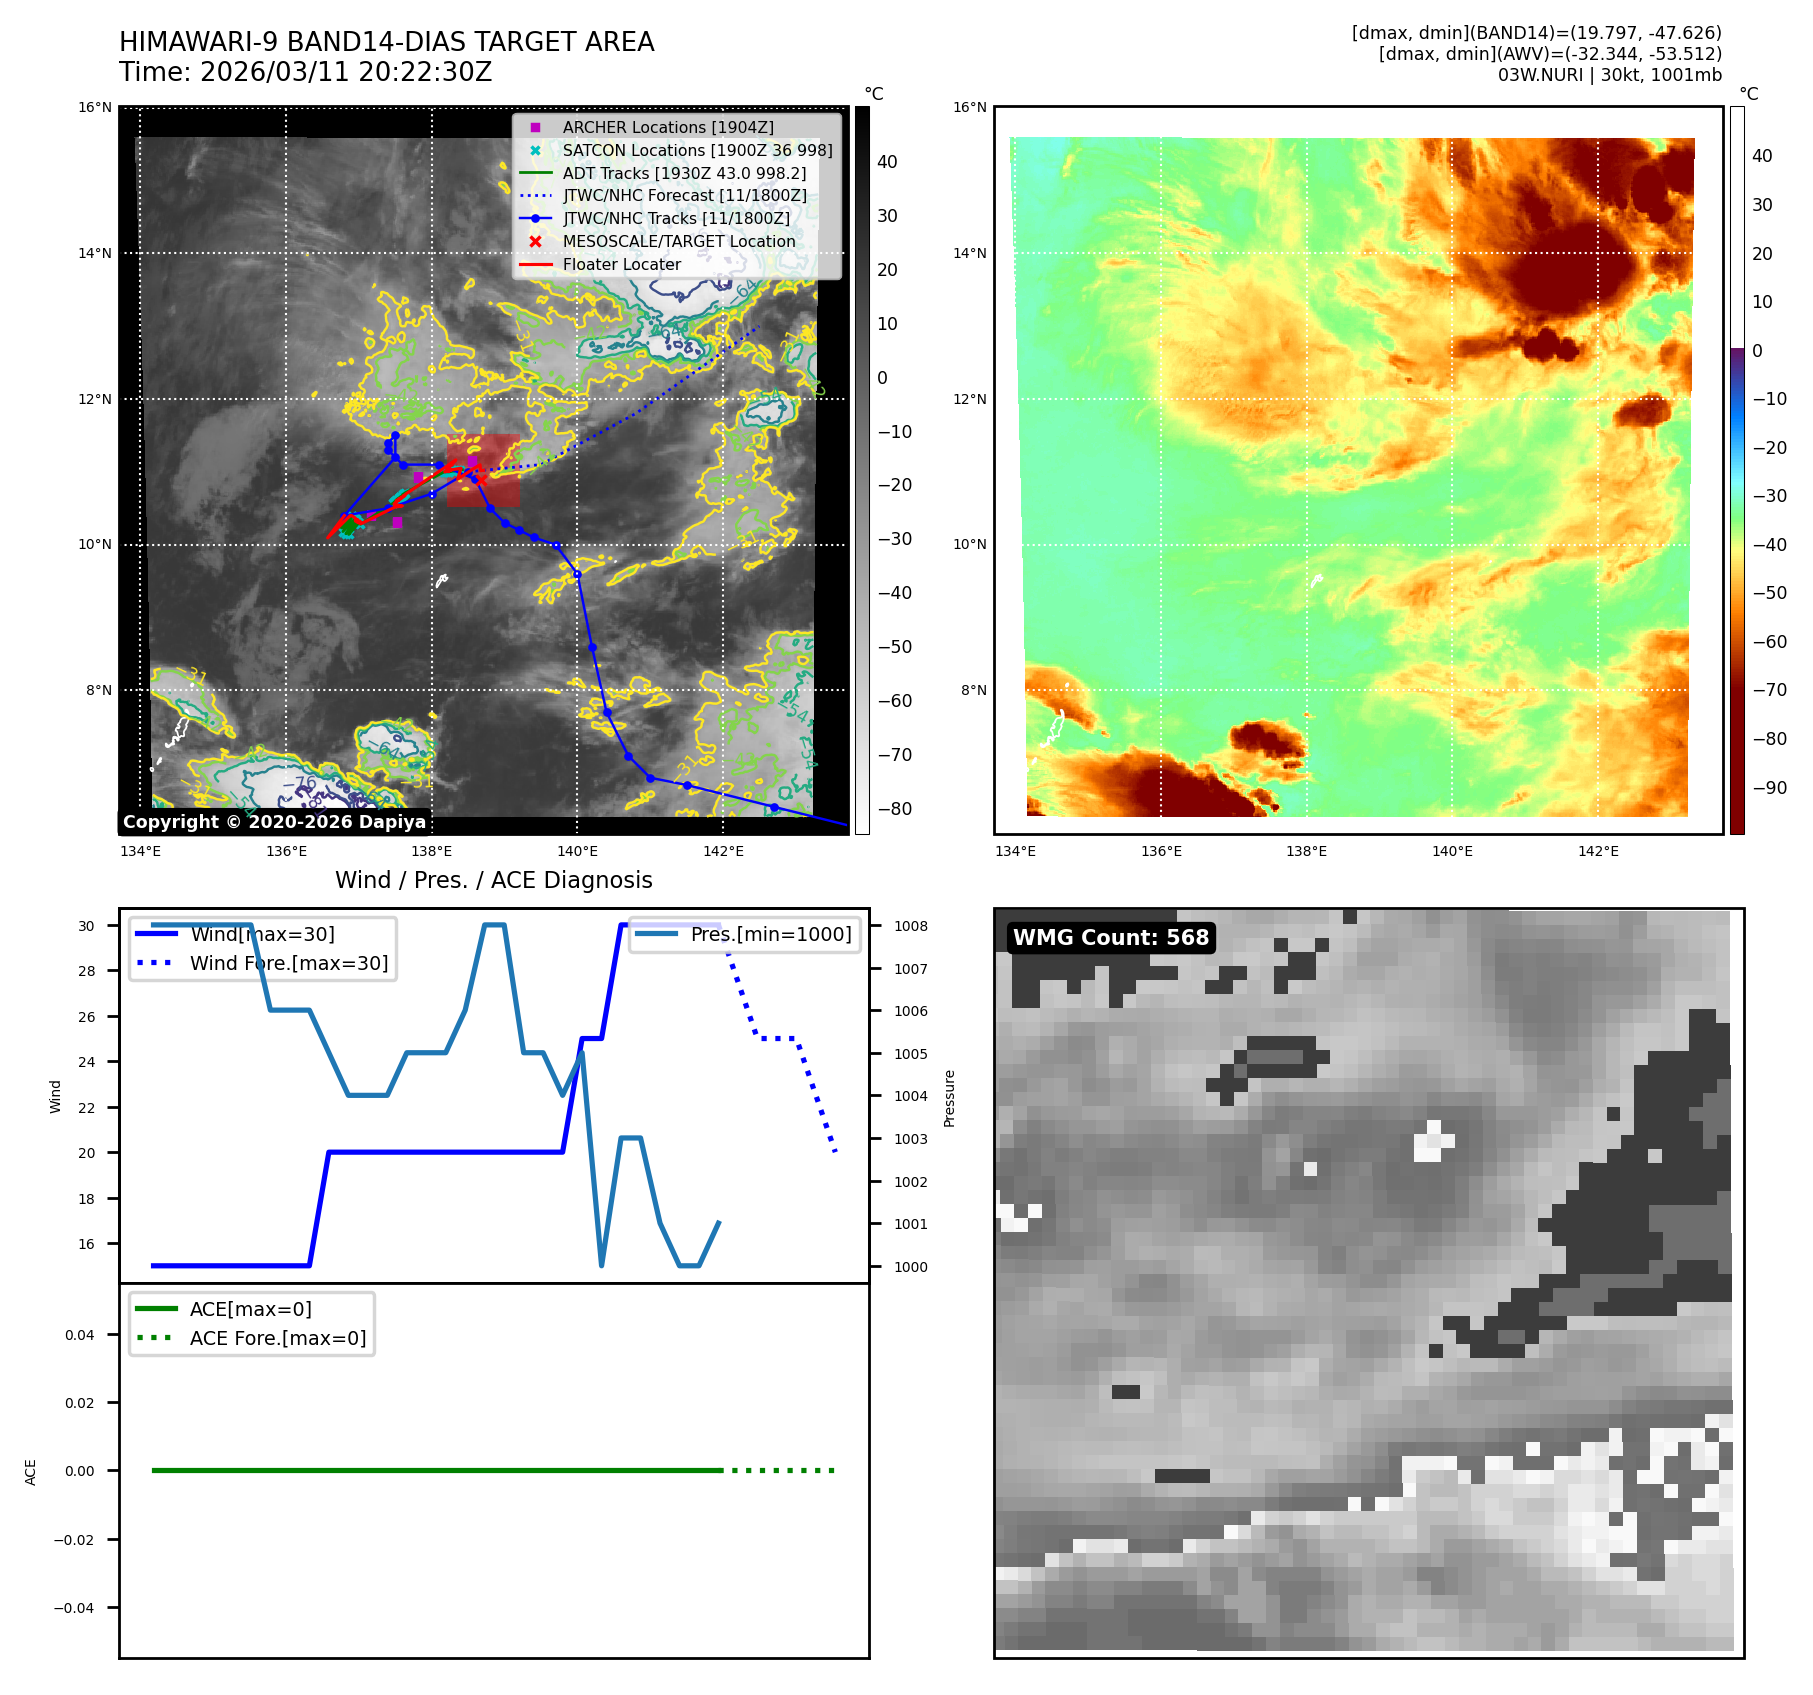Click the red X MESOSCALE/TARGET legend marker

coord(535,241)
